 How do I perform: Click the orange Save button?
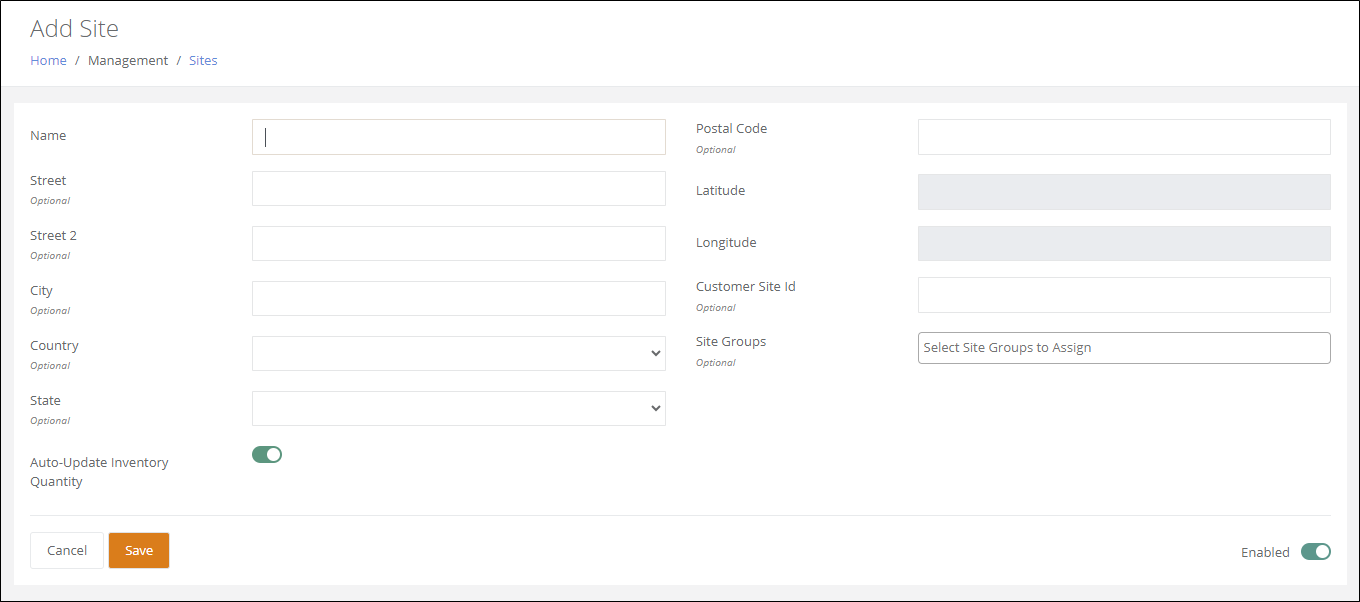[139, 550]
